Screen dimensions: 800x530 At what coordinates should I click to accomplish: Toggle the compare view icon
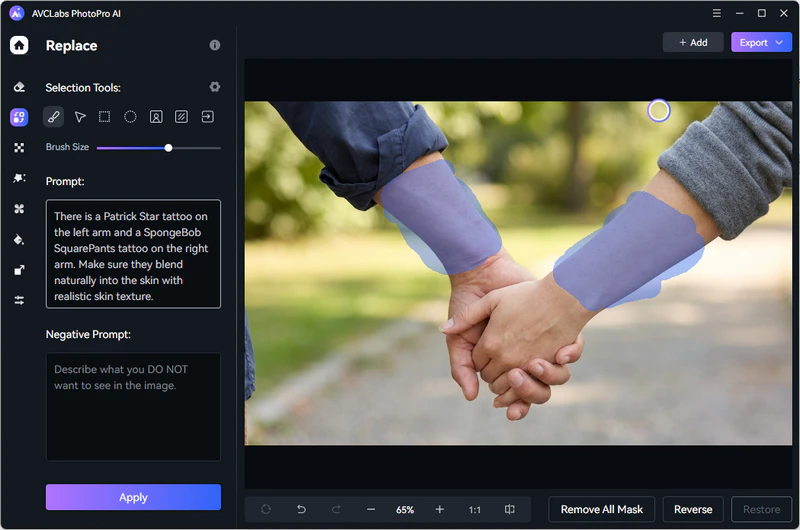510,509
